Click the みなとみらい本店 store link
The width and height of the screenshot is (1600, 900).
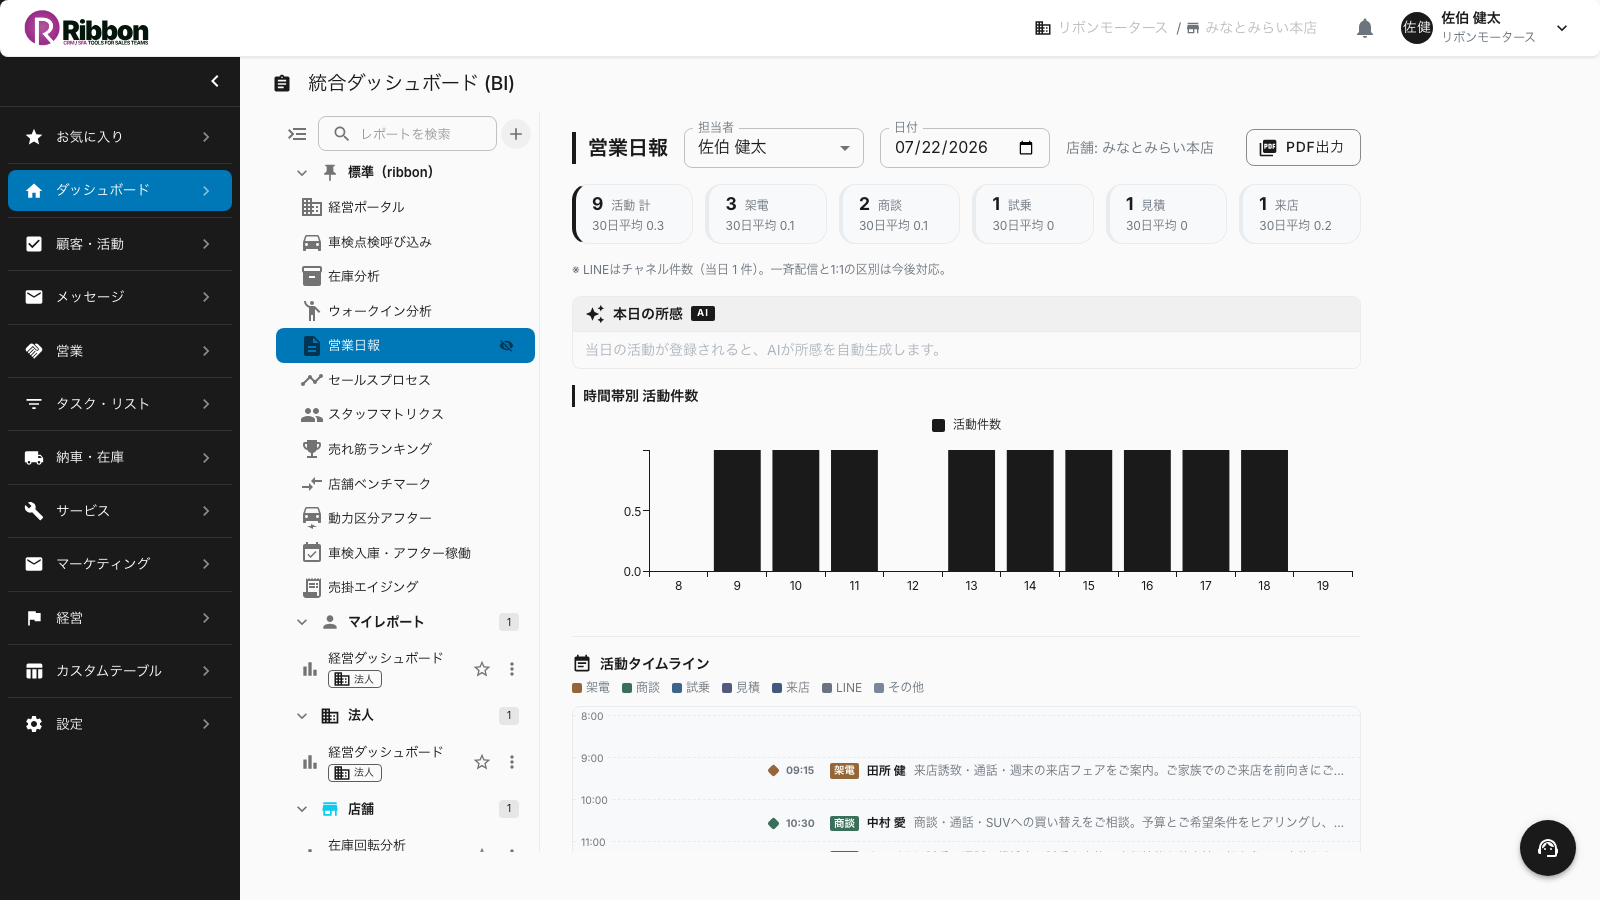click(1252, 28)
